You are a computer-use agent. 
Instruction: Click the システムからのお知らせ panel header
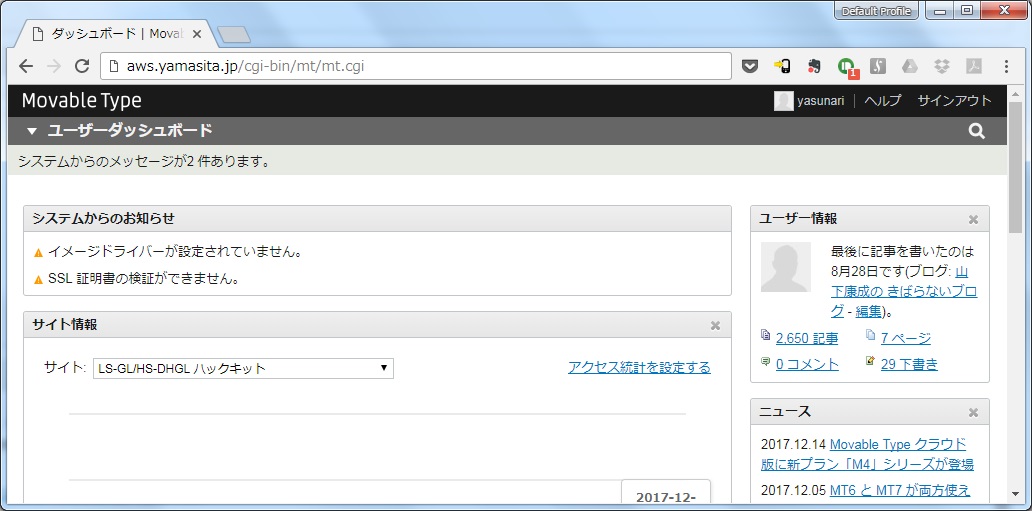tap(377, 219)
